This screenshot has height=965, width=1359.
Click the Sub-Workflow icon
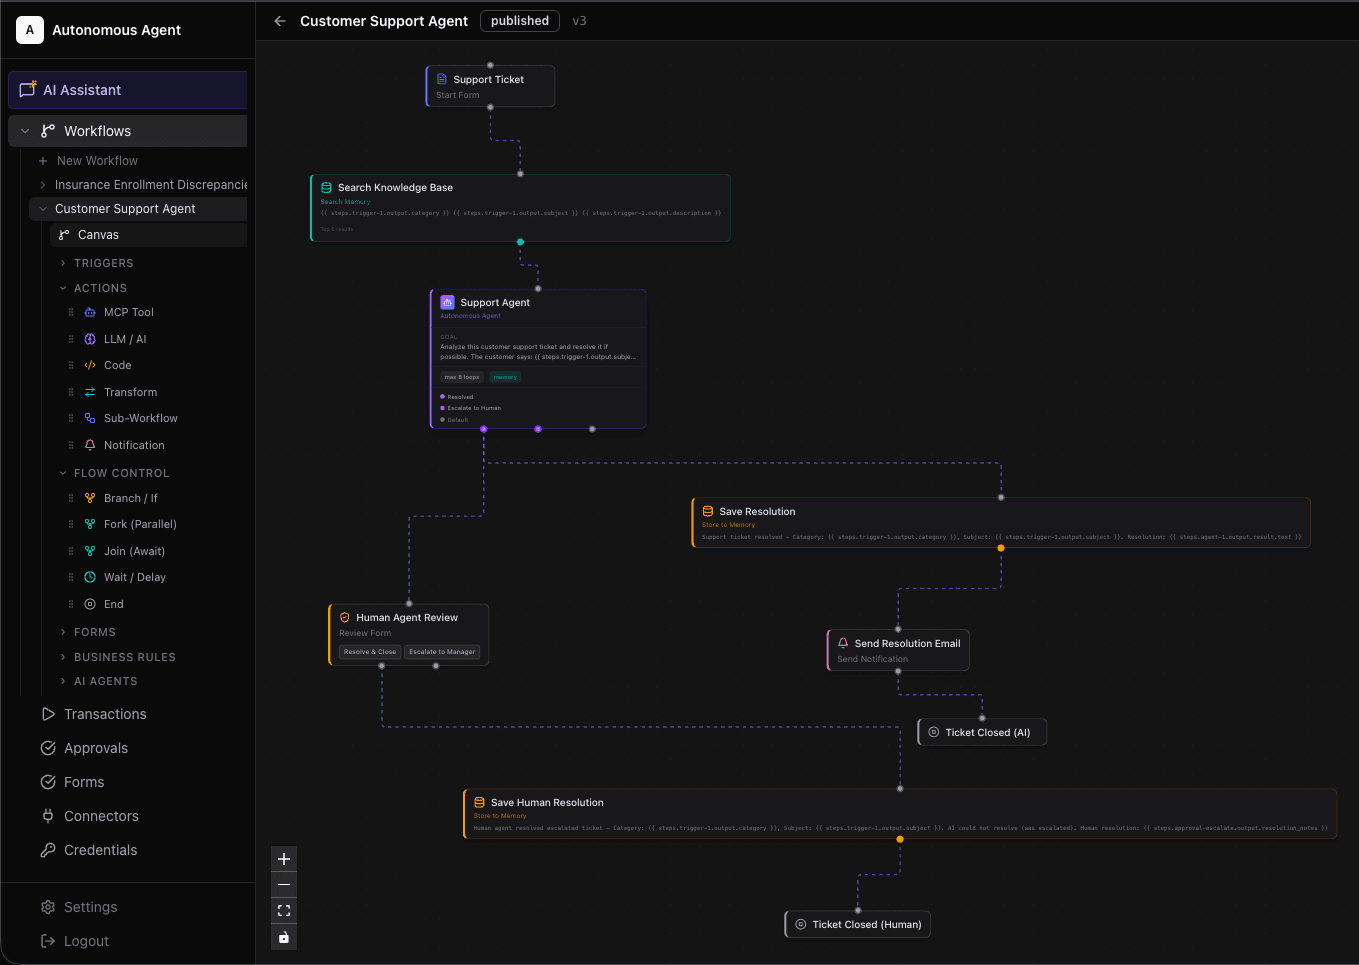tap(90, 418)
